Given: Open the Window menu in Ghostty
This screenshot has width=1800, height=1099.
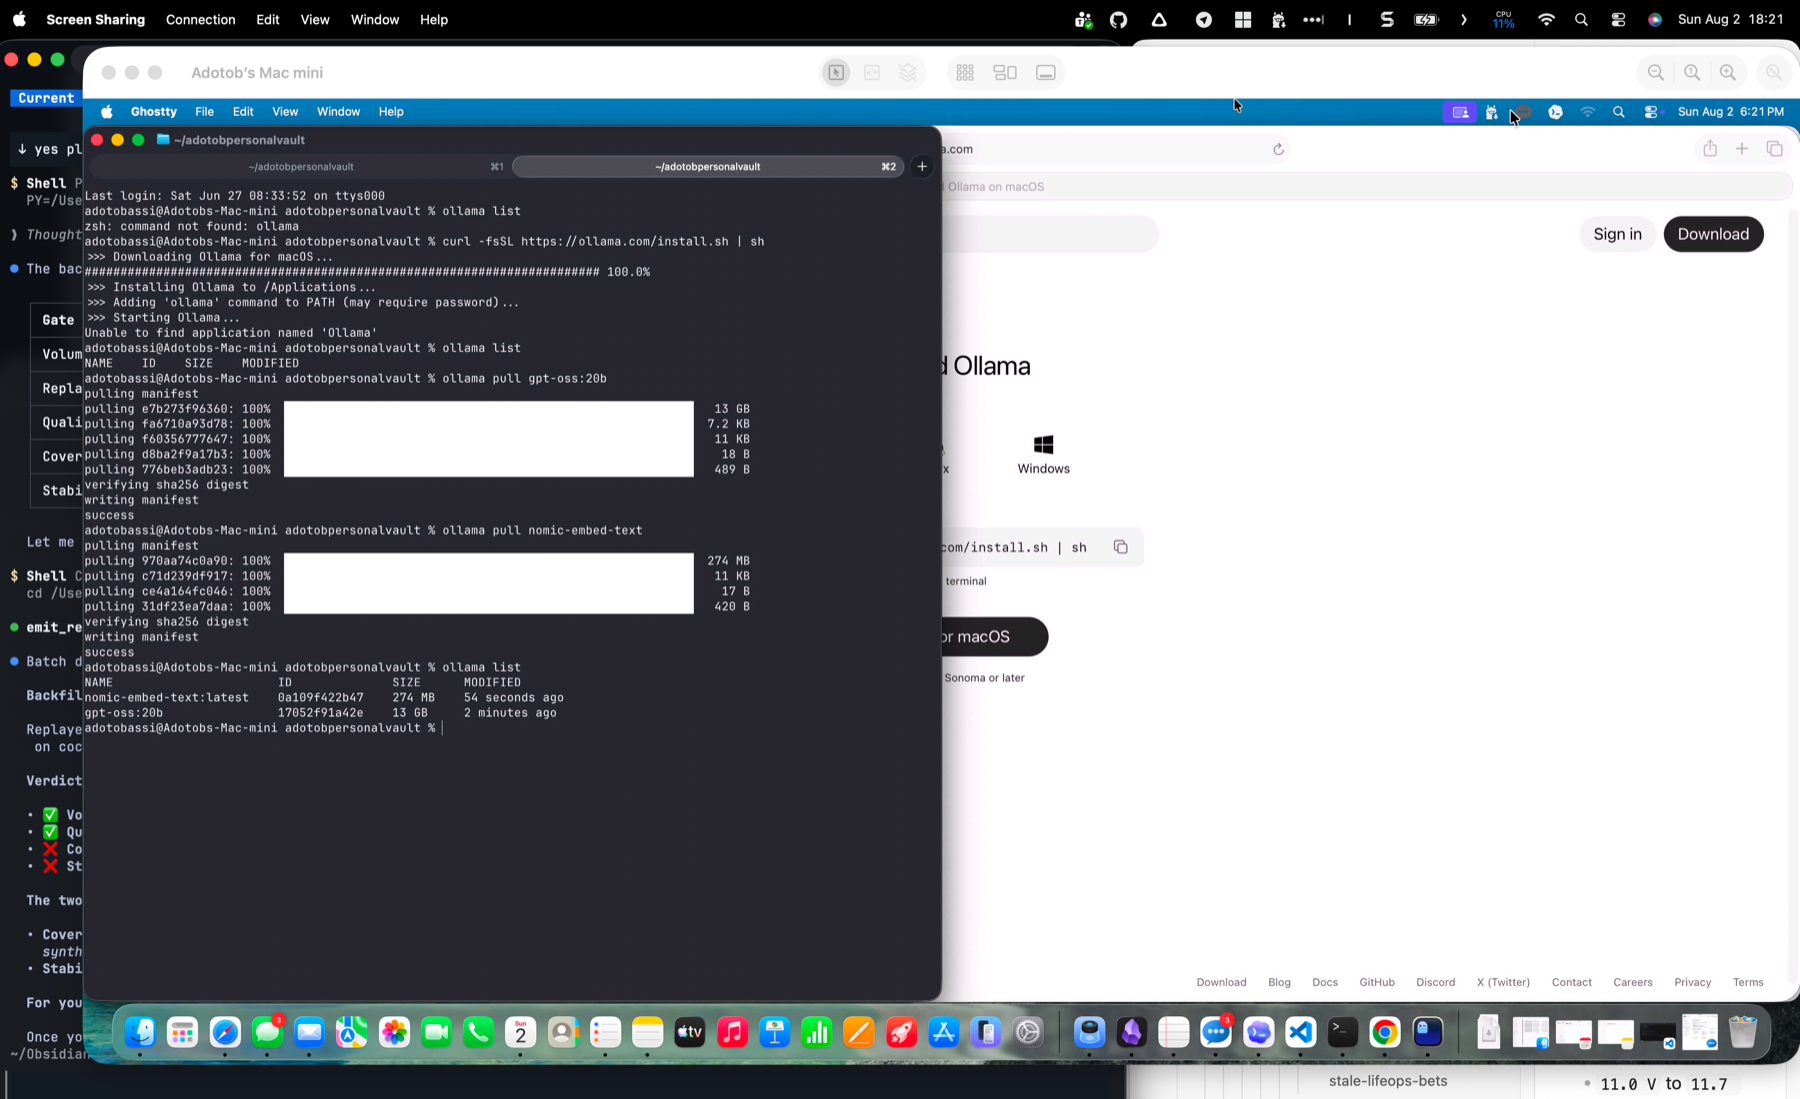Looking at the screenshot, I should (x=338, y=112).
